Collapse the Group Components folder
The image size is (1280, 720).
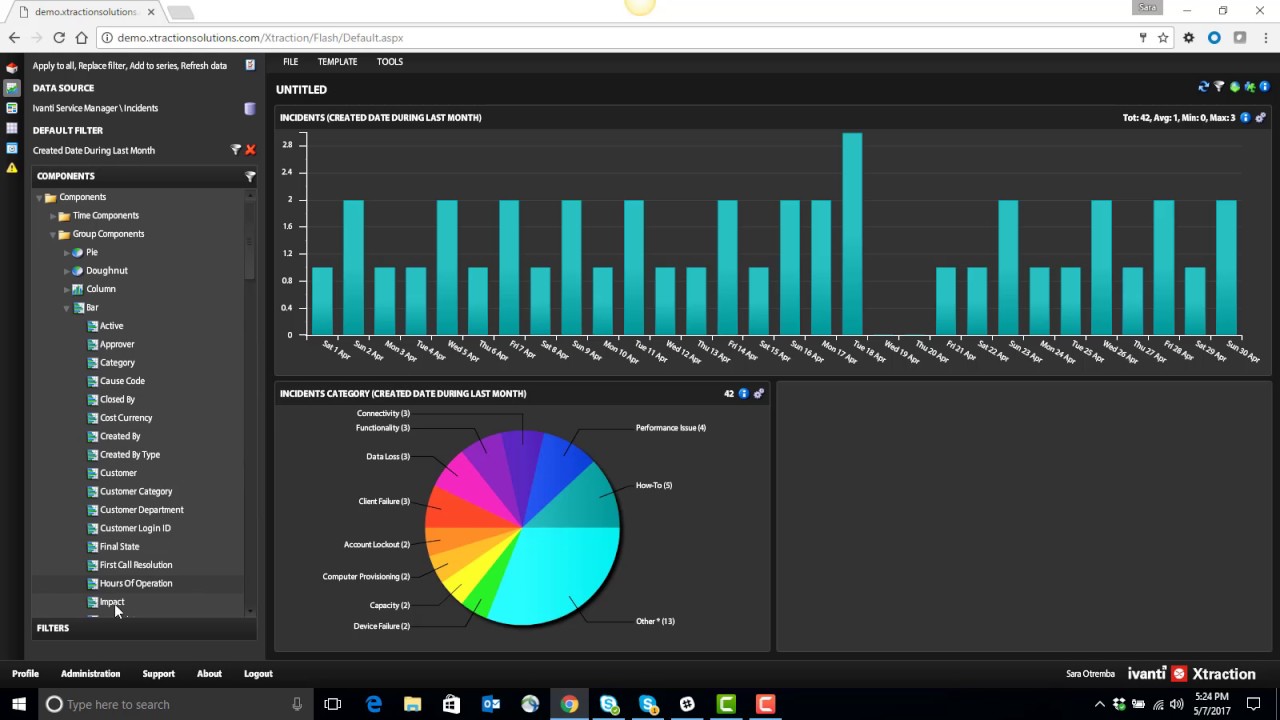(x=53, y=235)
